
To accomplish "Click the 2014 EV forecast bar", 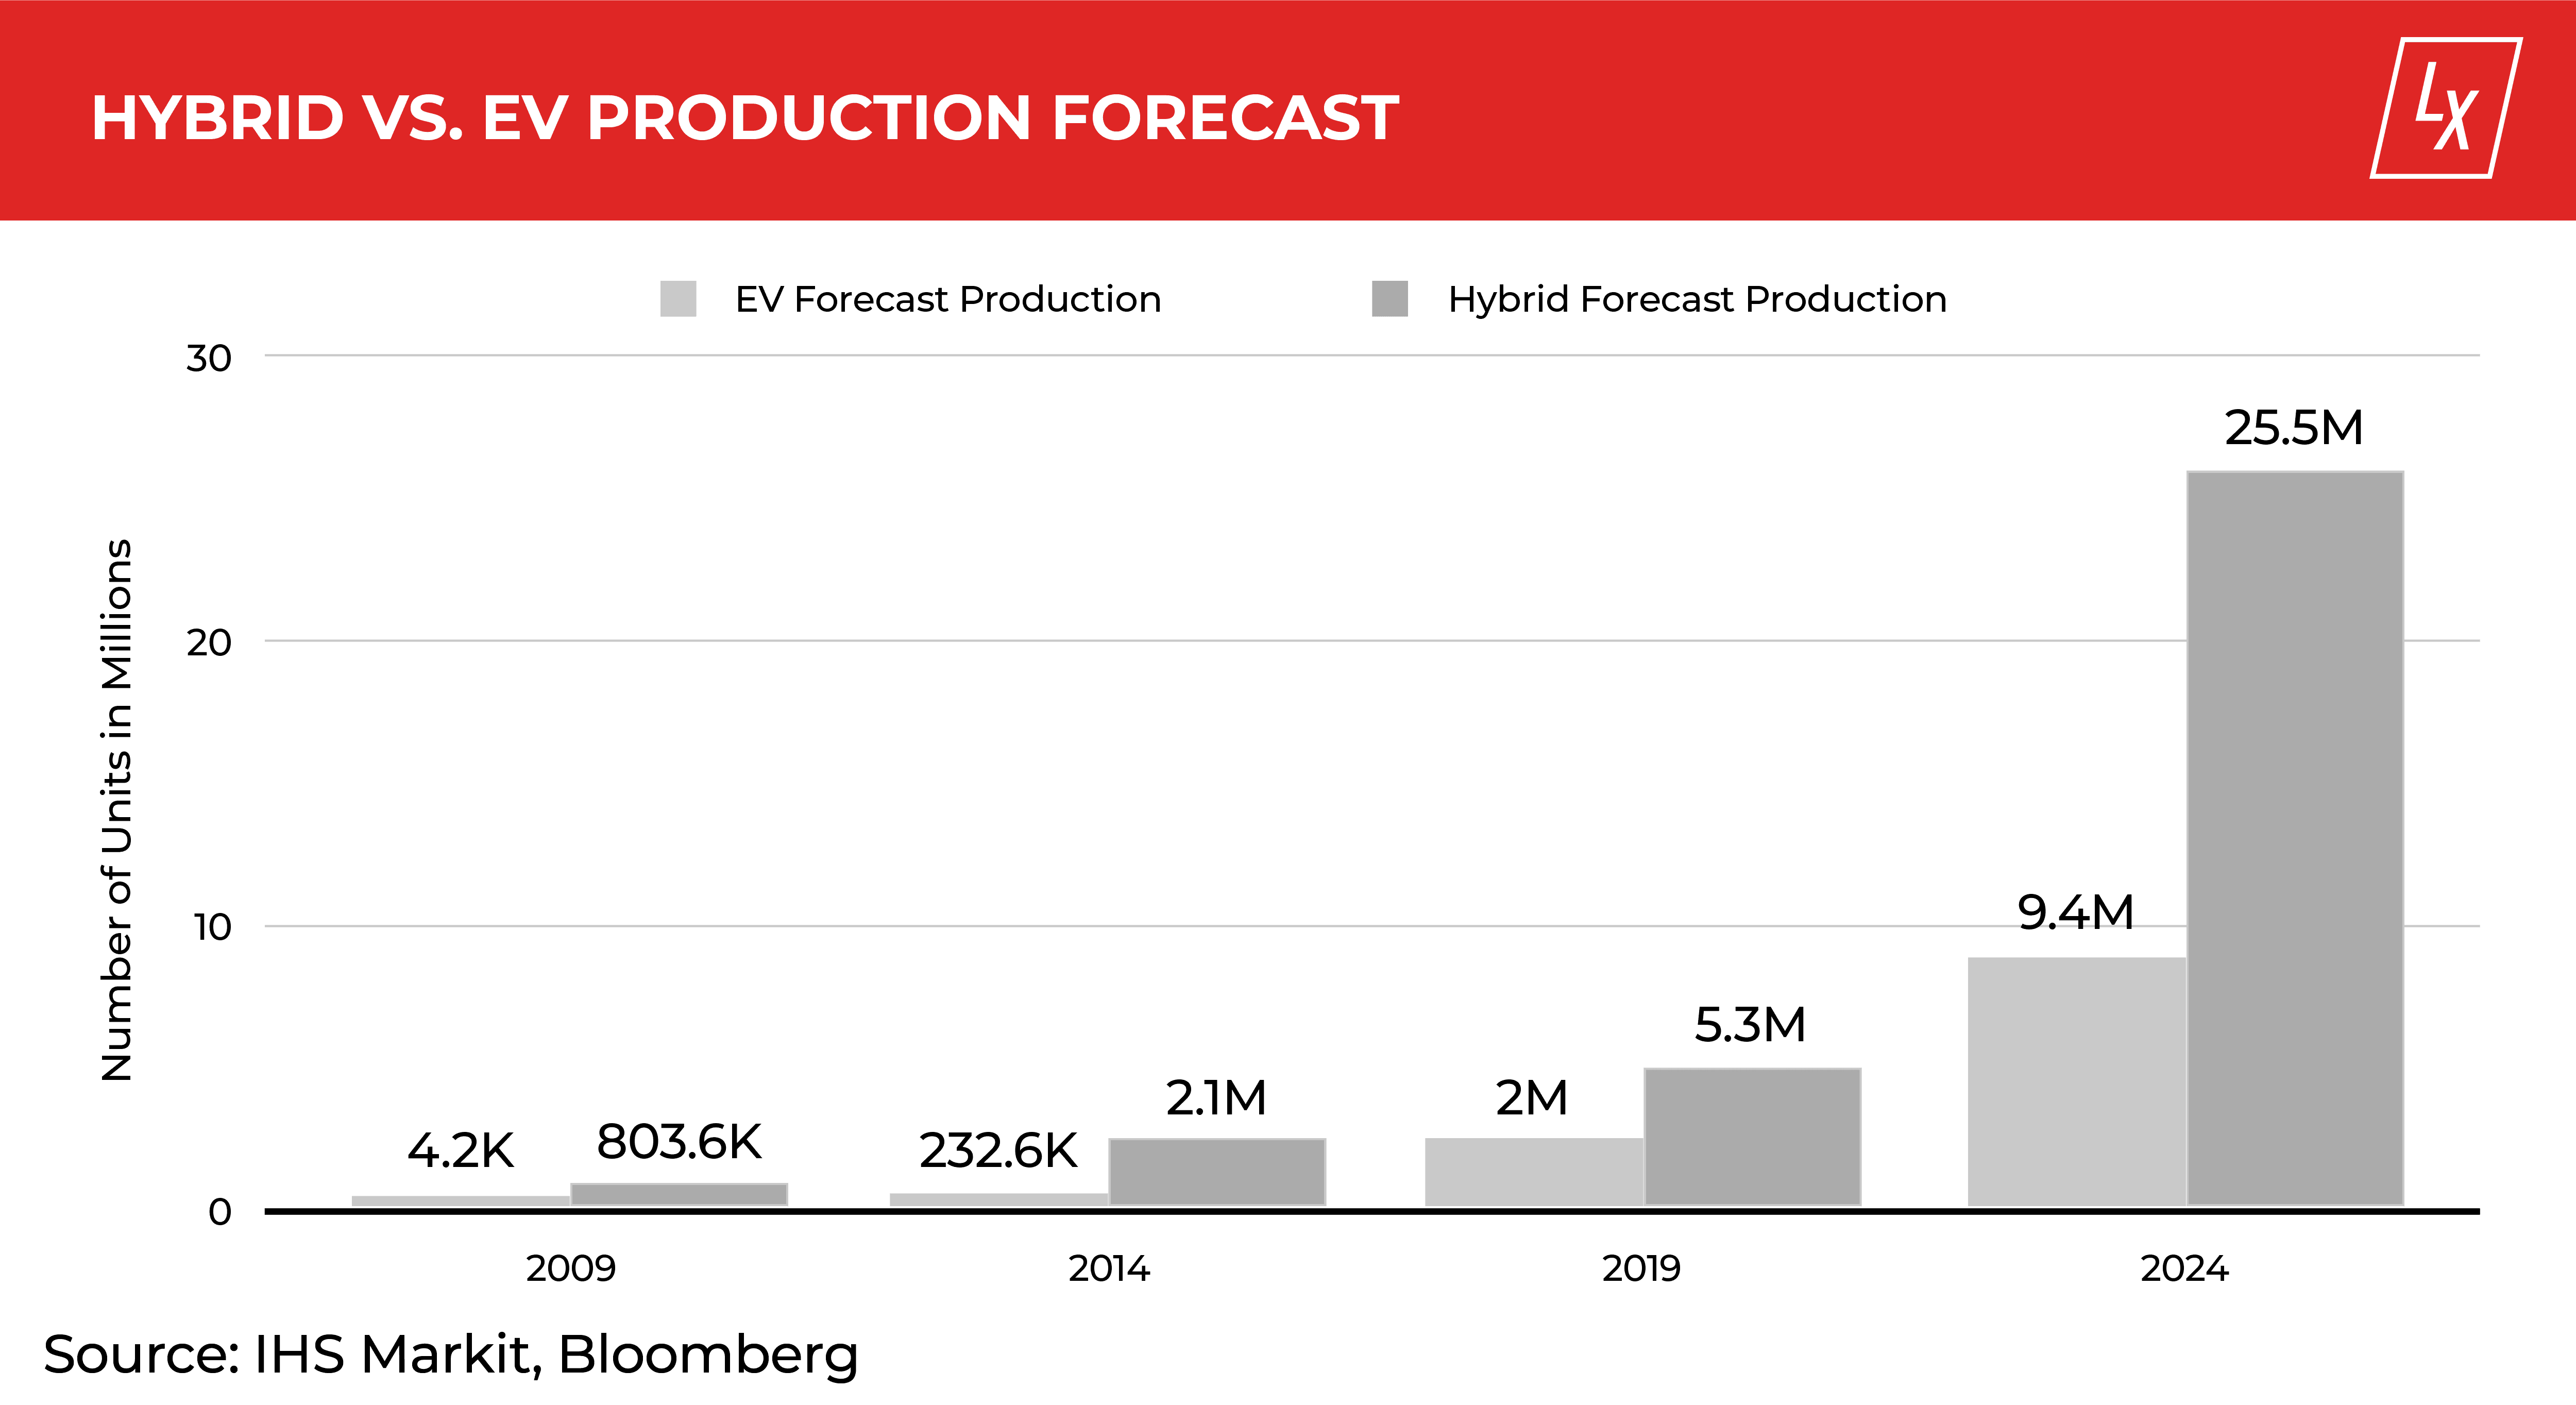I will point(999,1199).
